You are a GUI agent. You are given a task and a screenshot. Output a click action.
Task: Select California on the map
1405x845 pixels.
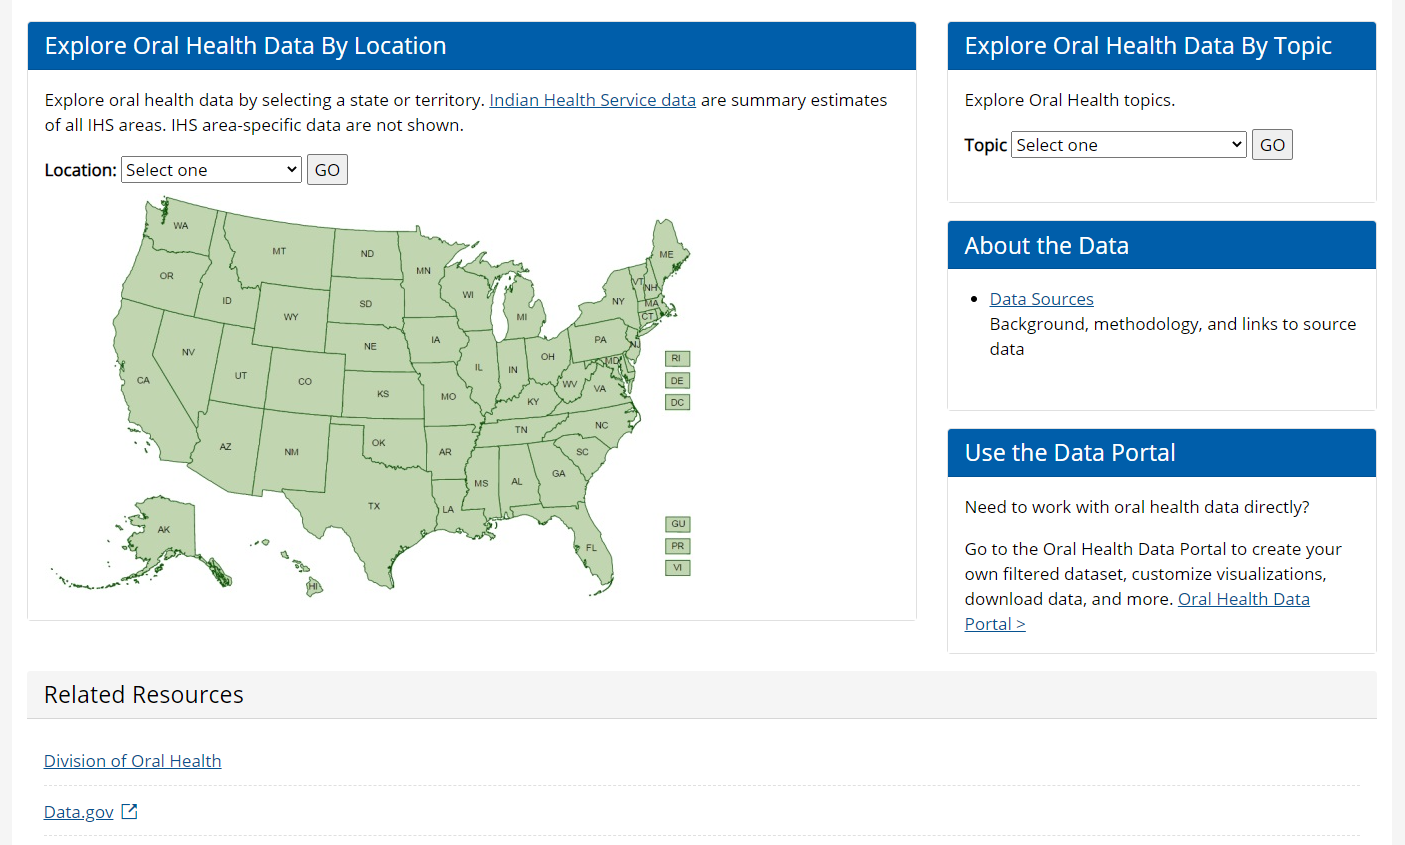[x=143, y=380]
